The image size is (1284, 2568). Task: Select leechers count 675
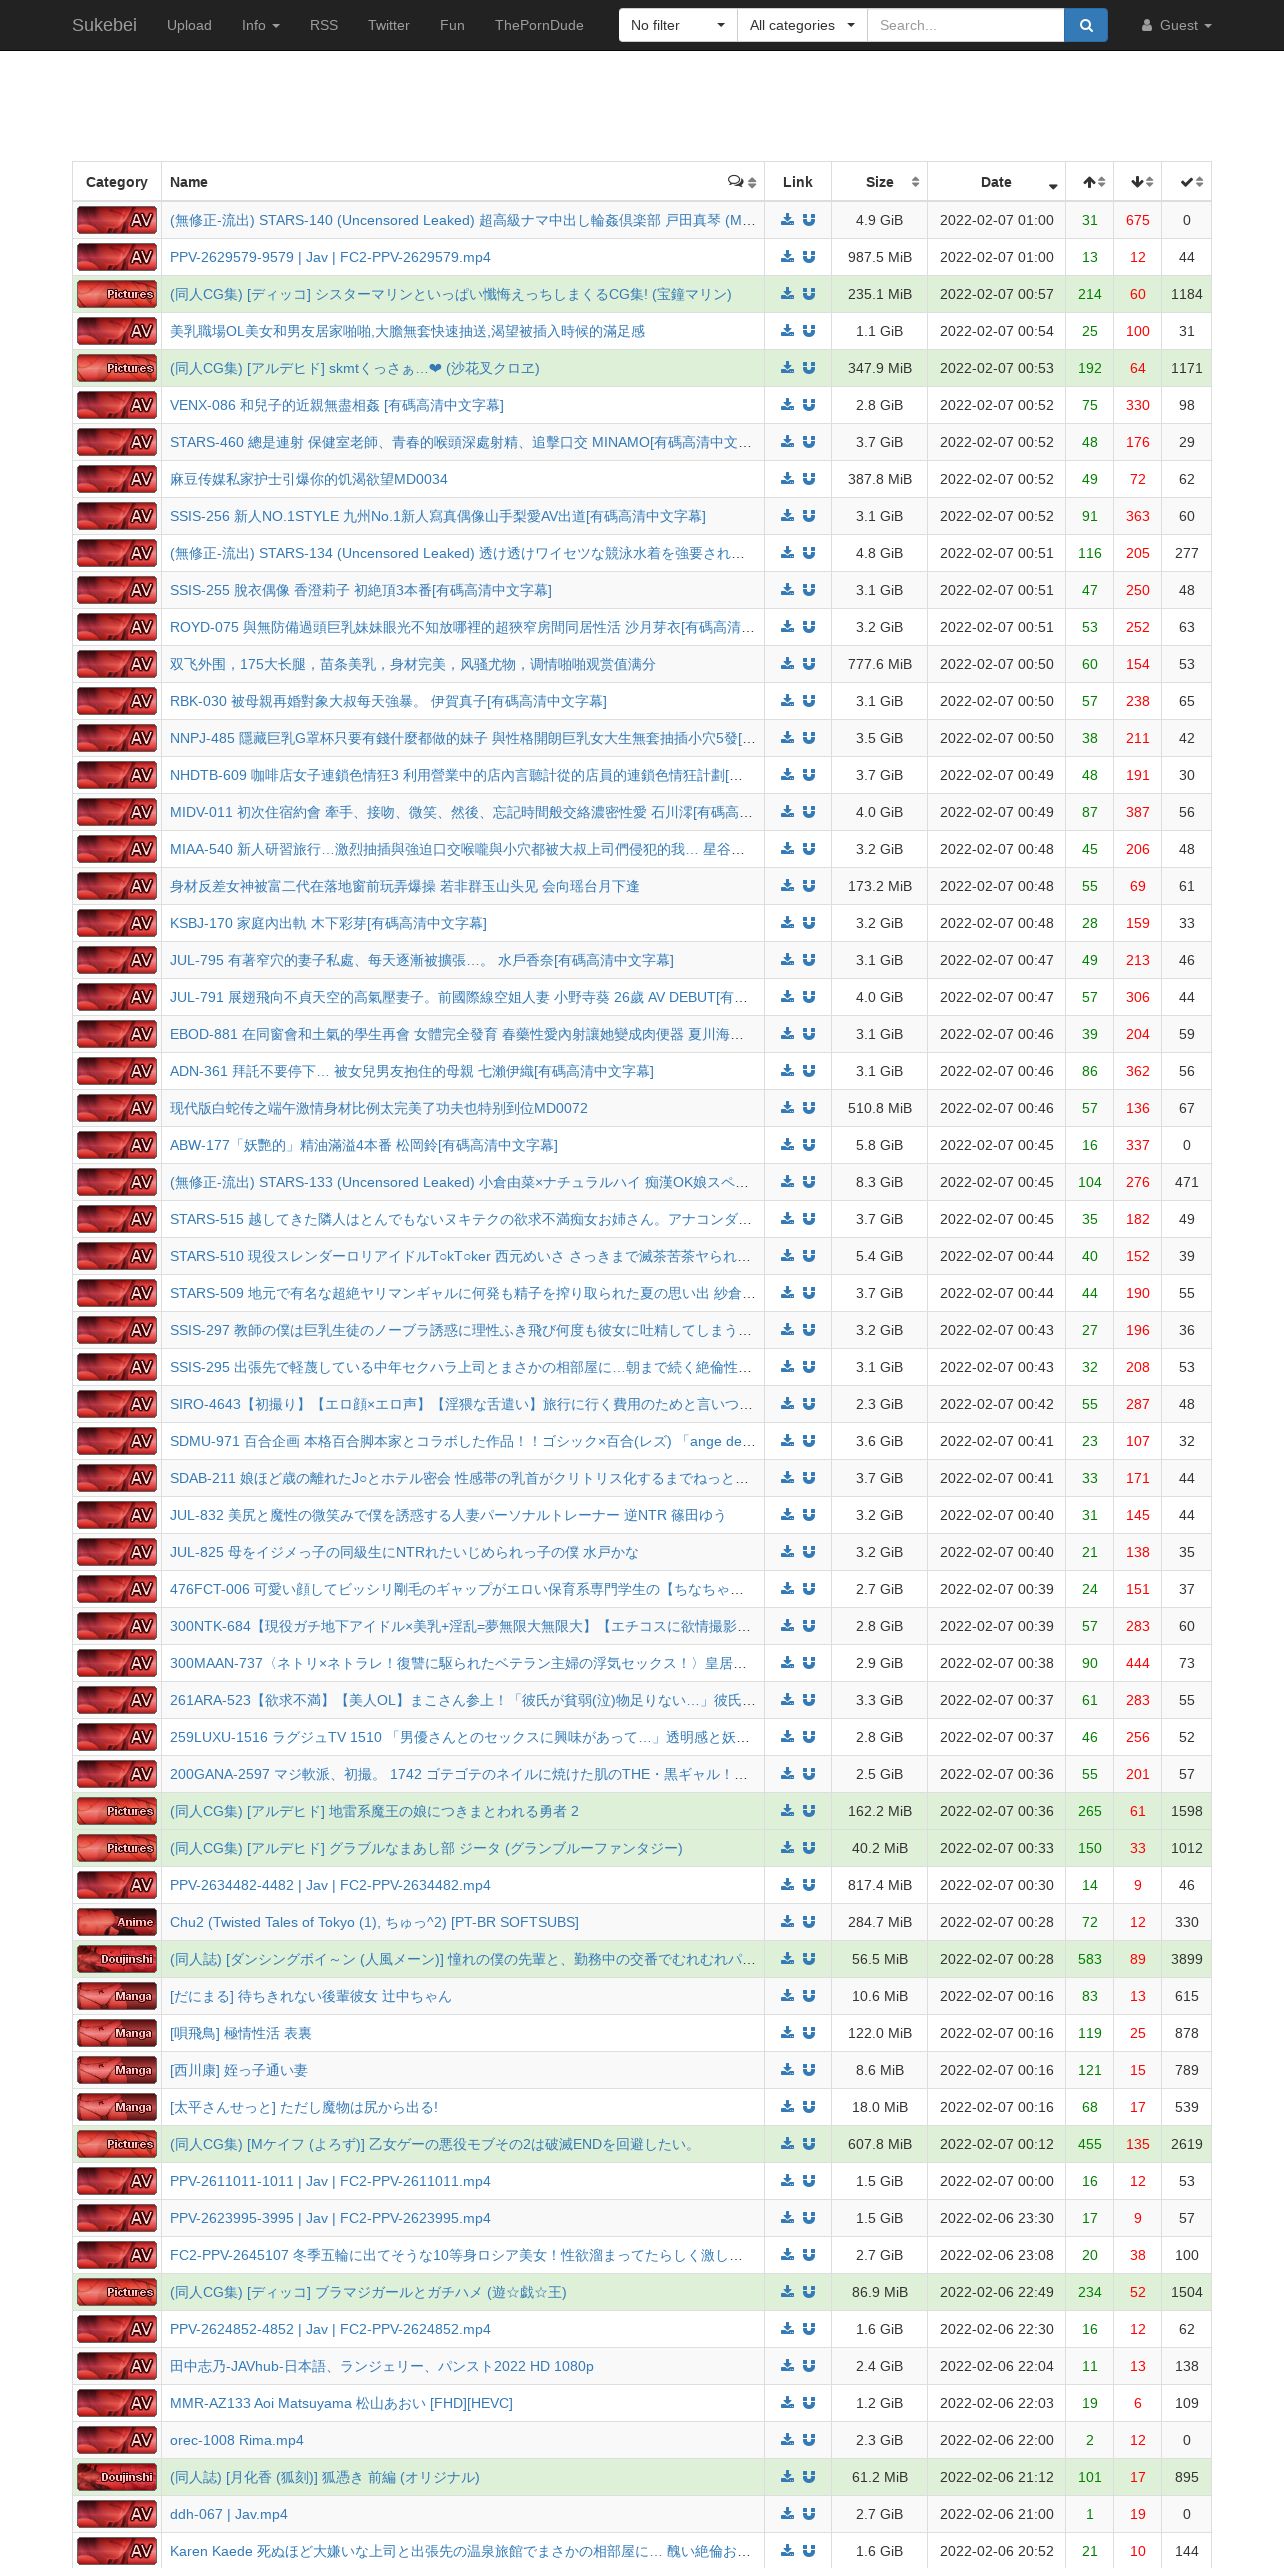tap(1138, 220)
